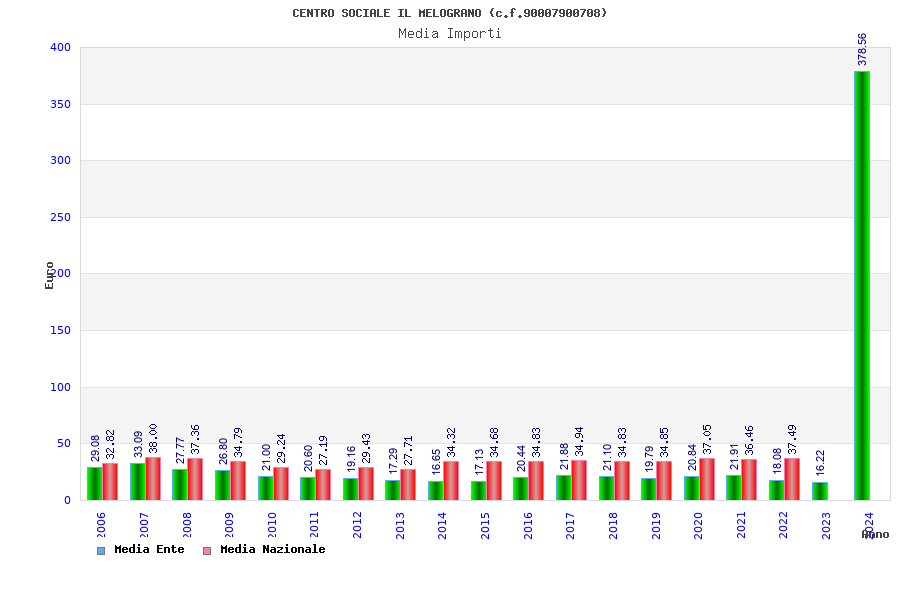Click the 'Media Ente' legend label

click(x=149, y=549)
